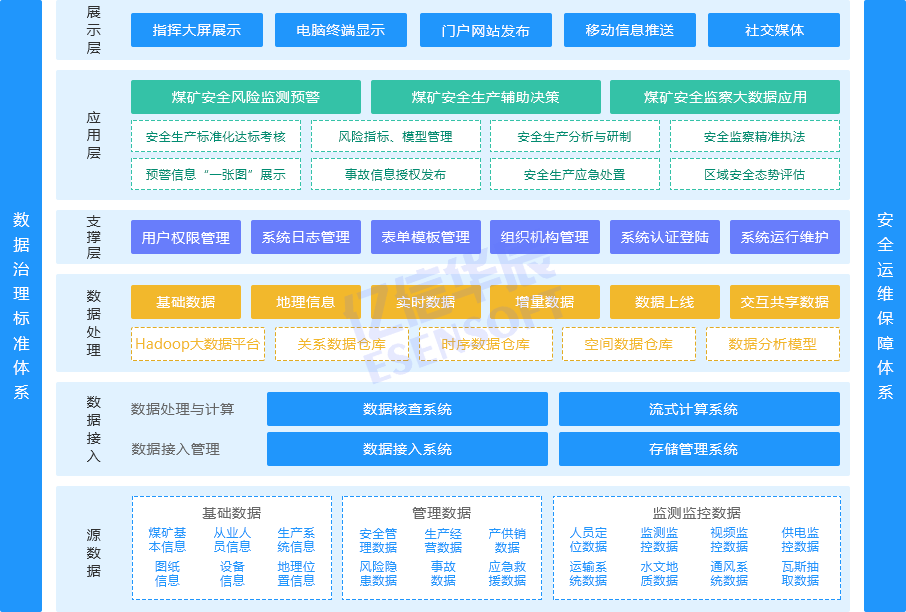
Task: Open 安全生产应急处置 module
Action: click(574, 173)
